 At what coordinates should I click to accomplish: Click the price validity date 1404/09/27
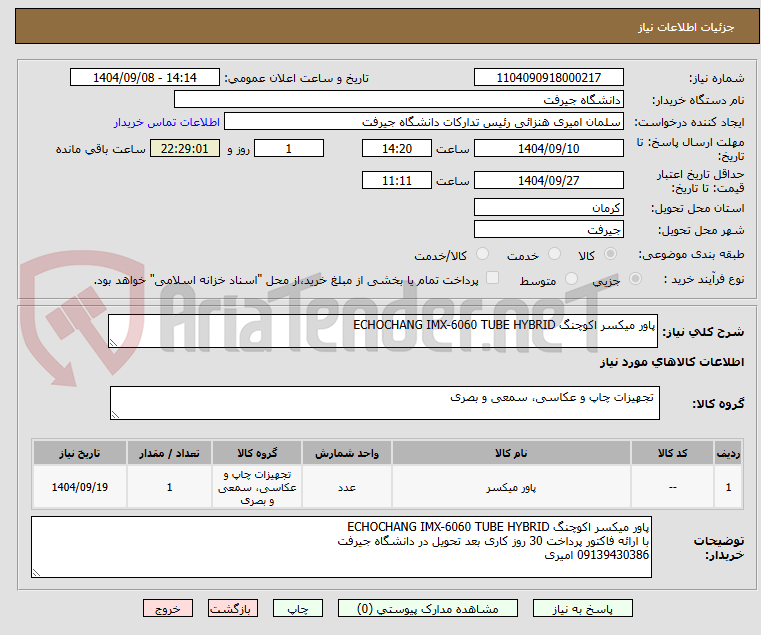[x=548, y=180]
